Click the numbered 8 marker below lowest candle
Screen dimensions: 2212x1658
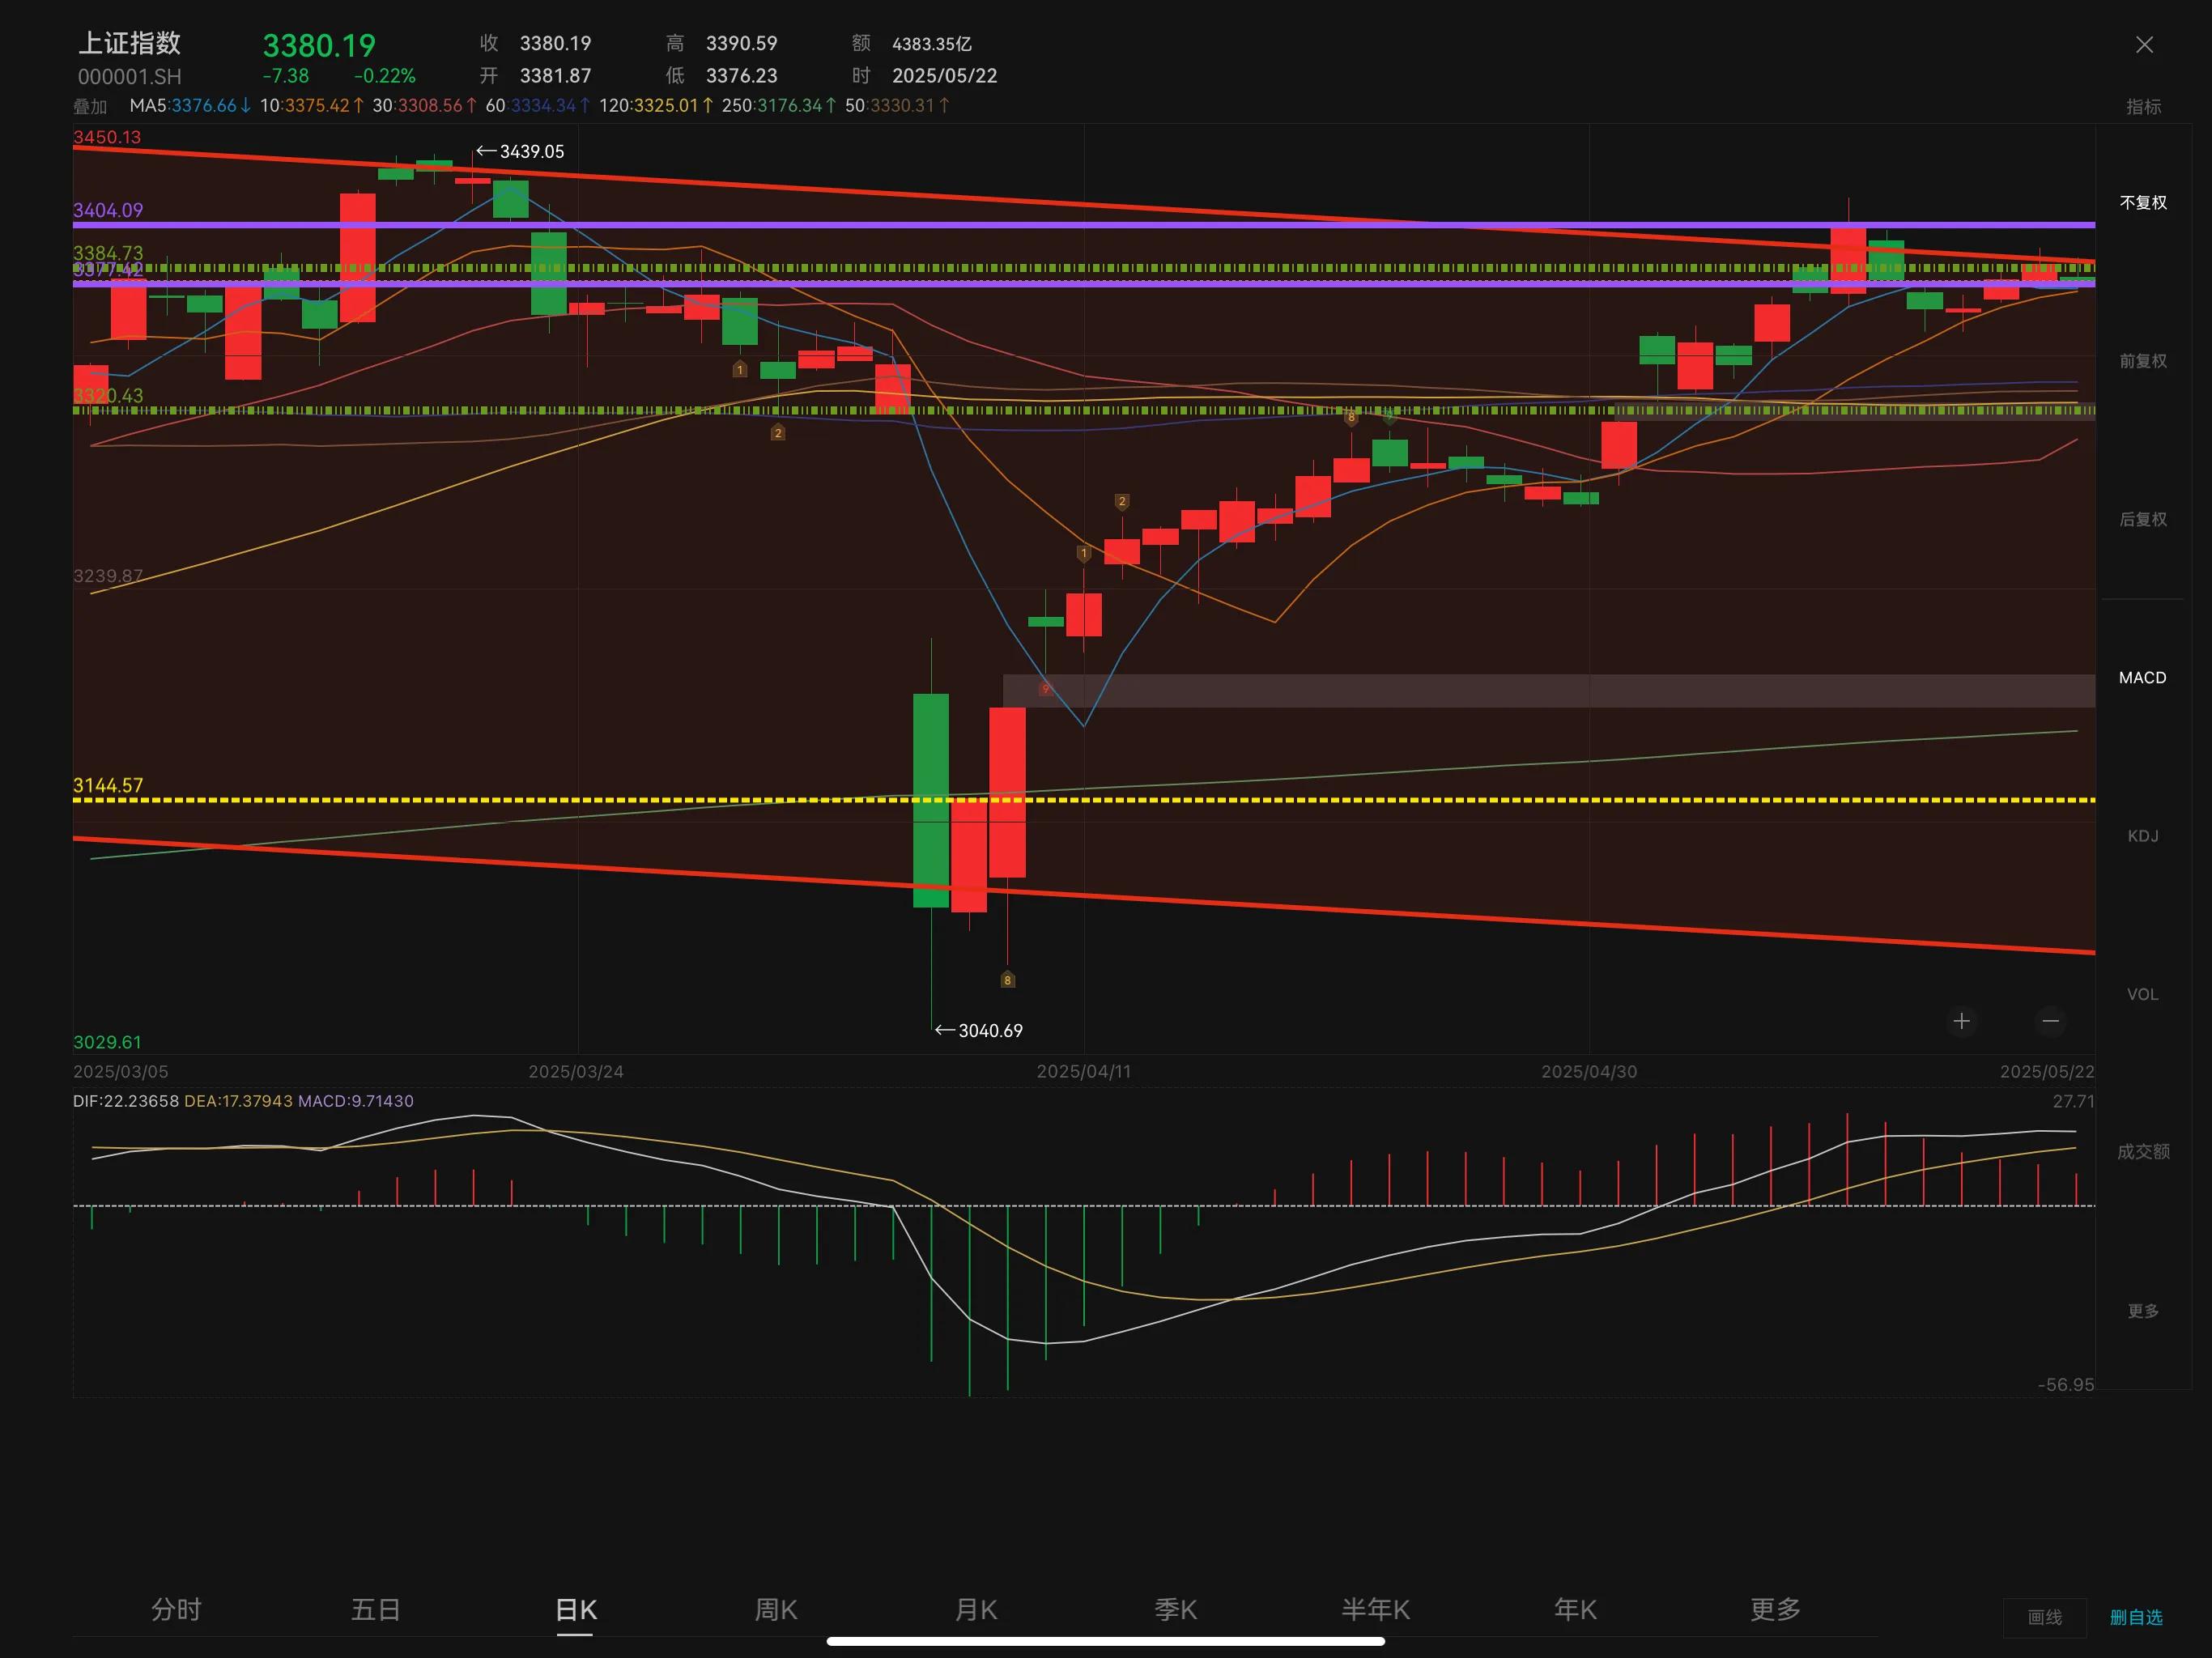(1007, 980)
